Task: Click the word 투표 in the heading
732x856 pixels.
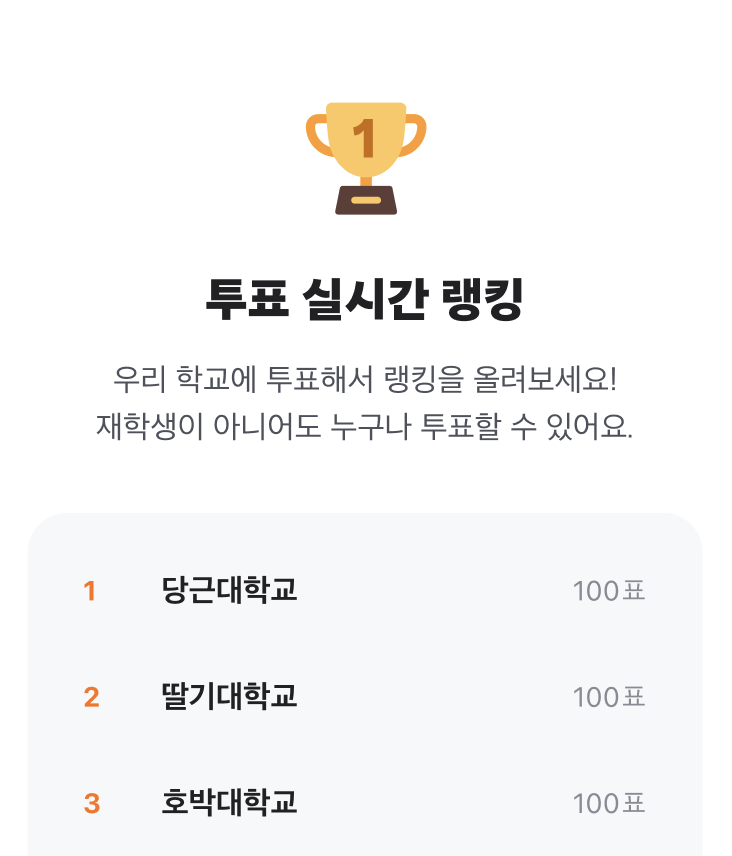Action: click(247, 299)
